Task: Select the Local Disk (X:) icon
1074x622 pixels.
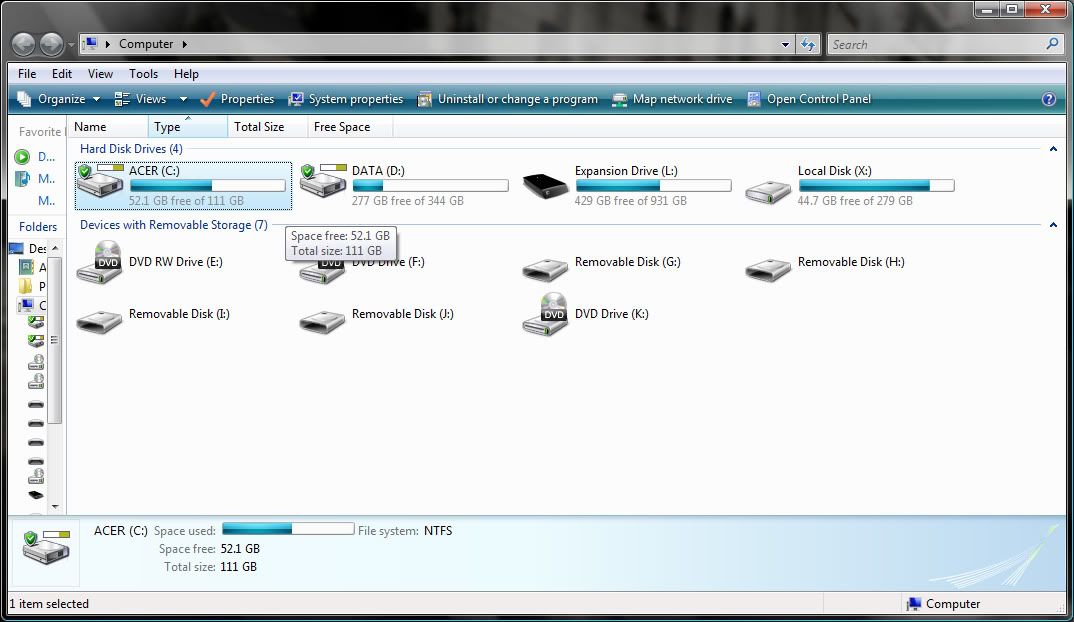Action: [768, 192]
